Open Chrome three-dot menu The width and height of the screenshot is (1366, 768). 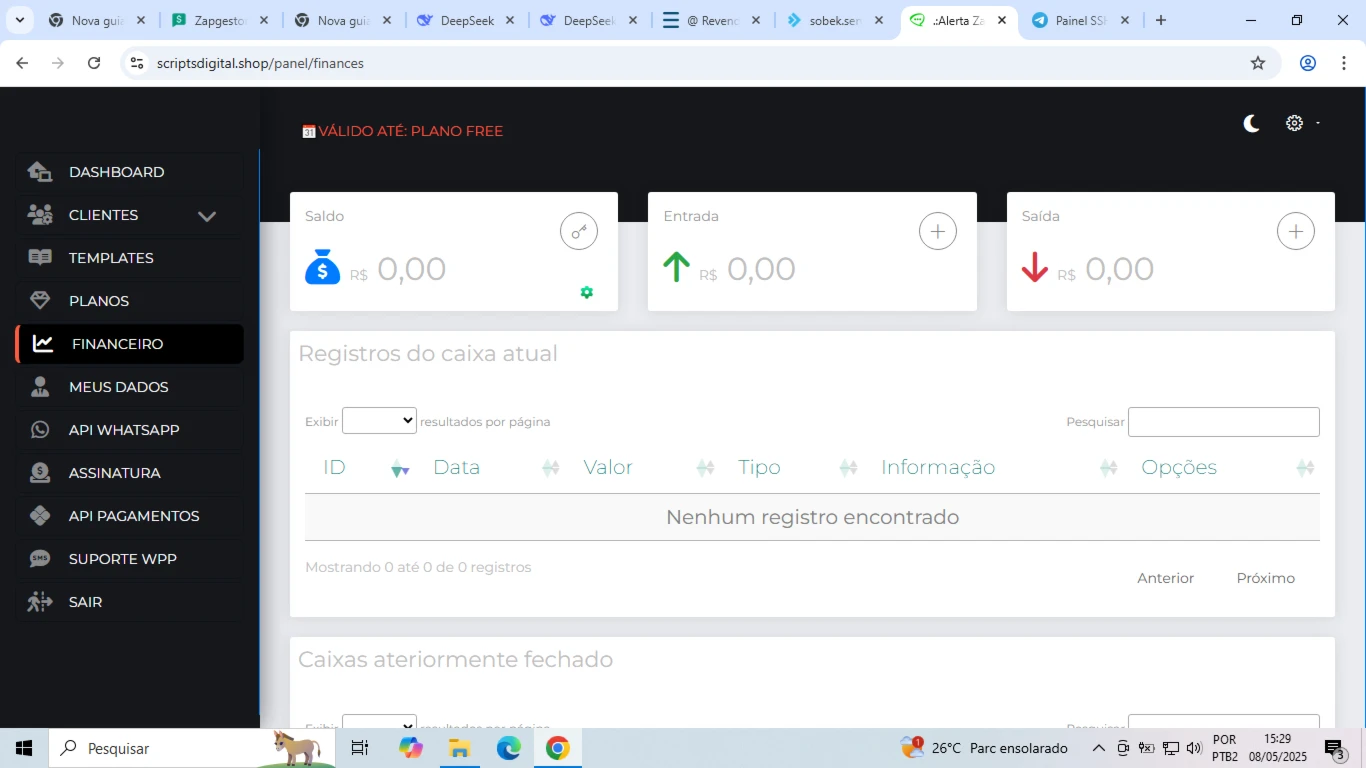[1342, 63]
